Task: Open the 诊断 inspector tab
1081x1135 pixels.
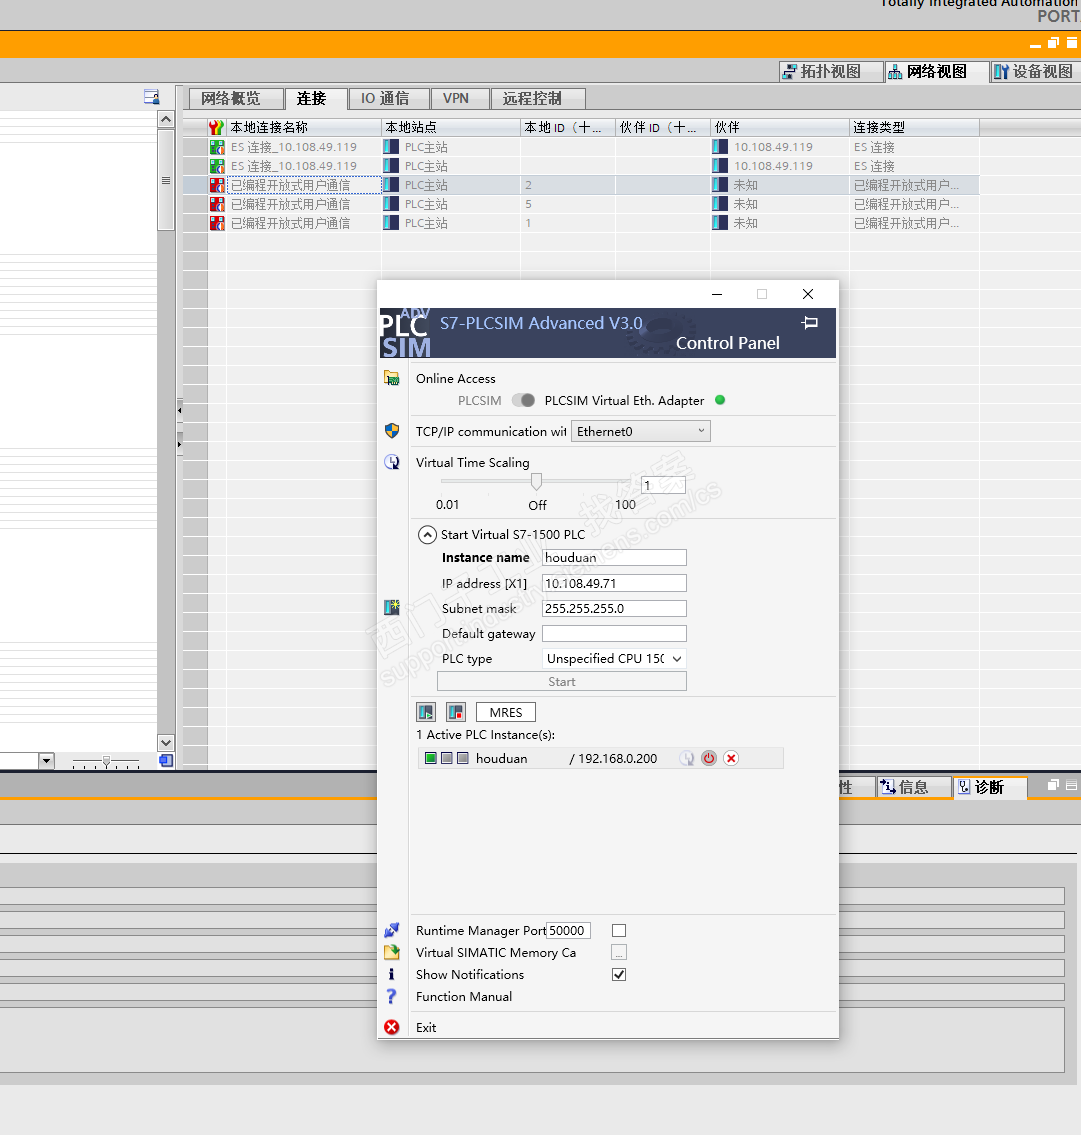Action: tap(990, 787)
